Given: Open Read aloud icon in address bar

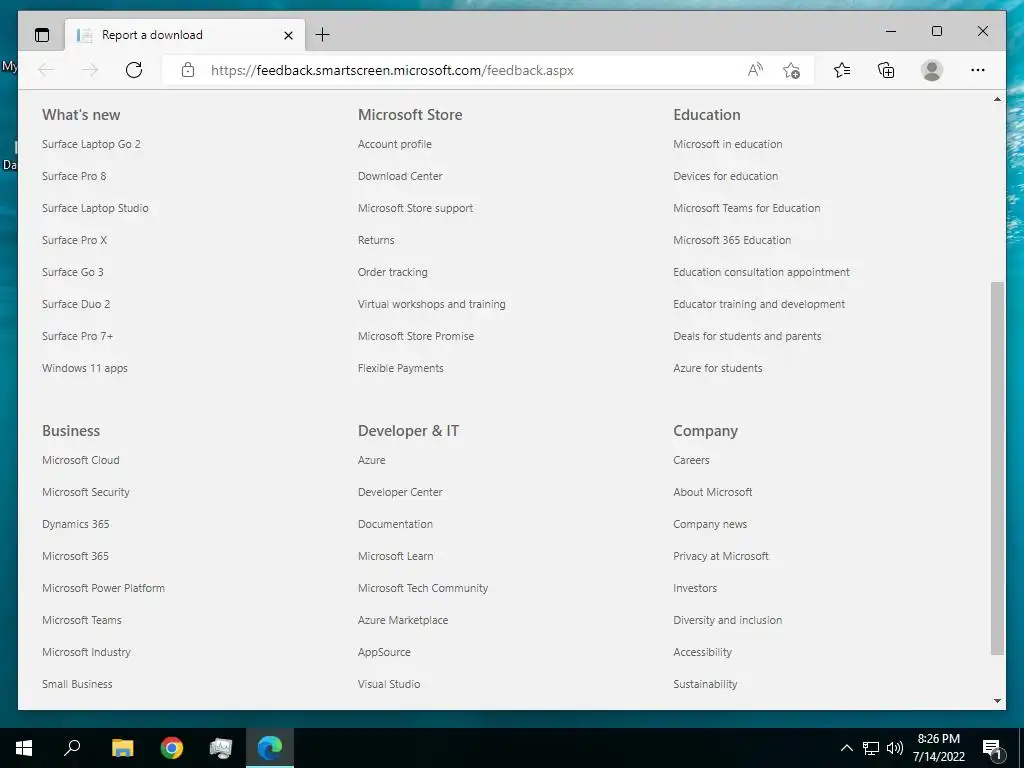Looking at the screenshot, I should pyautogui.click(x=755, y=70).
